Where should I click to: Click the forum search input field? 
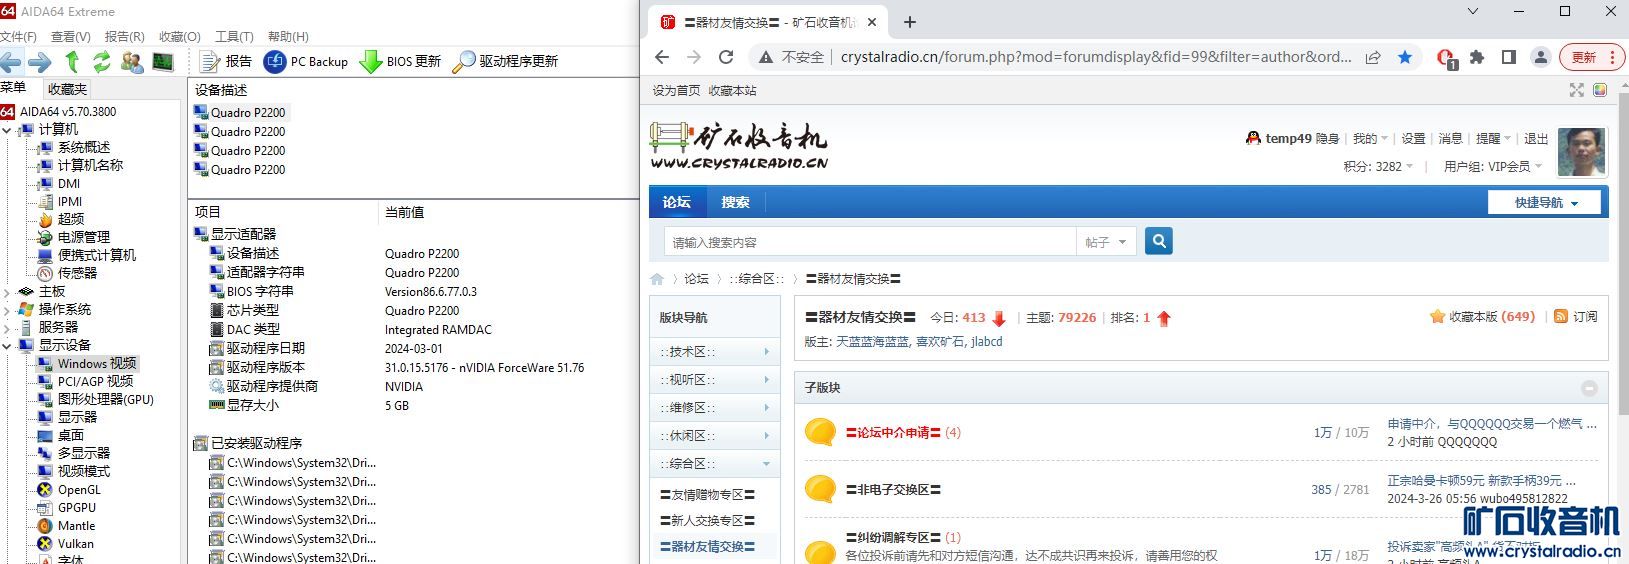pyautogui.click(x=870, y=242)
